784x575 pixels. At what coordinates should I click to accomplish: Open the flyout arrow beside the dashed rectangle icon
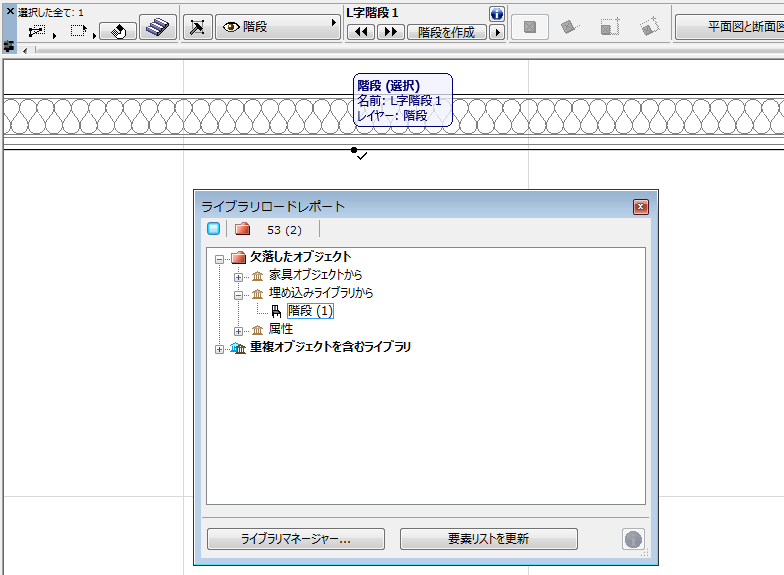tap(94, 35)
